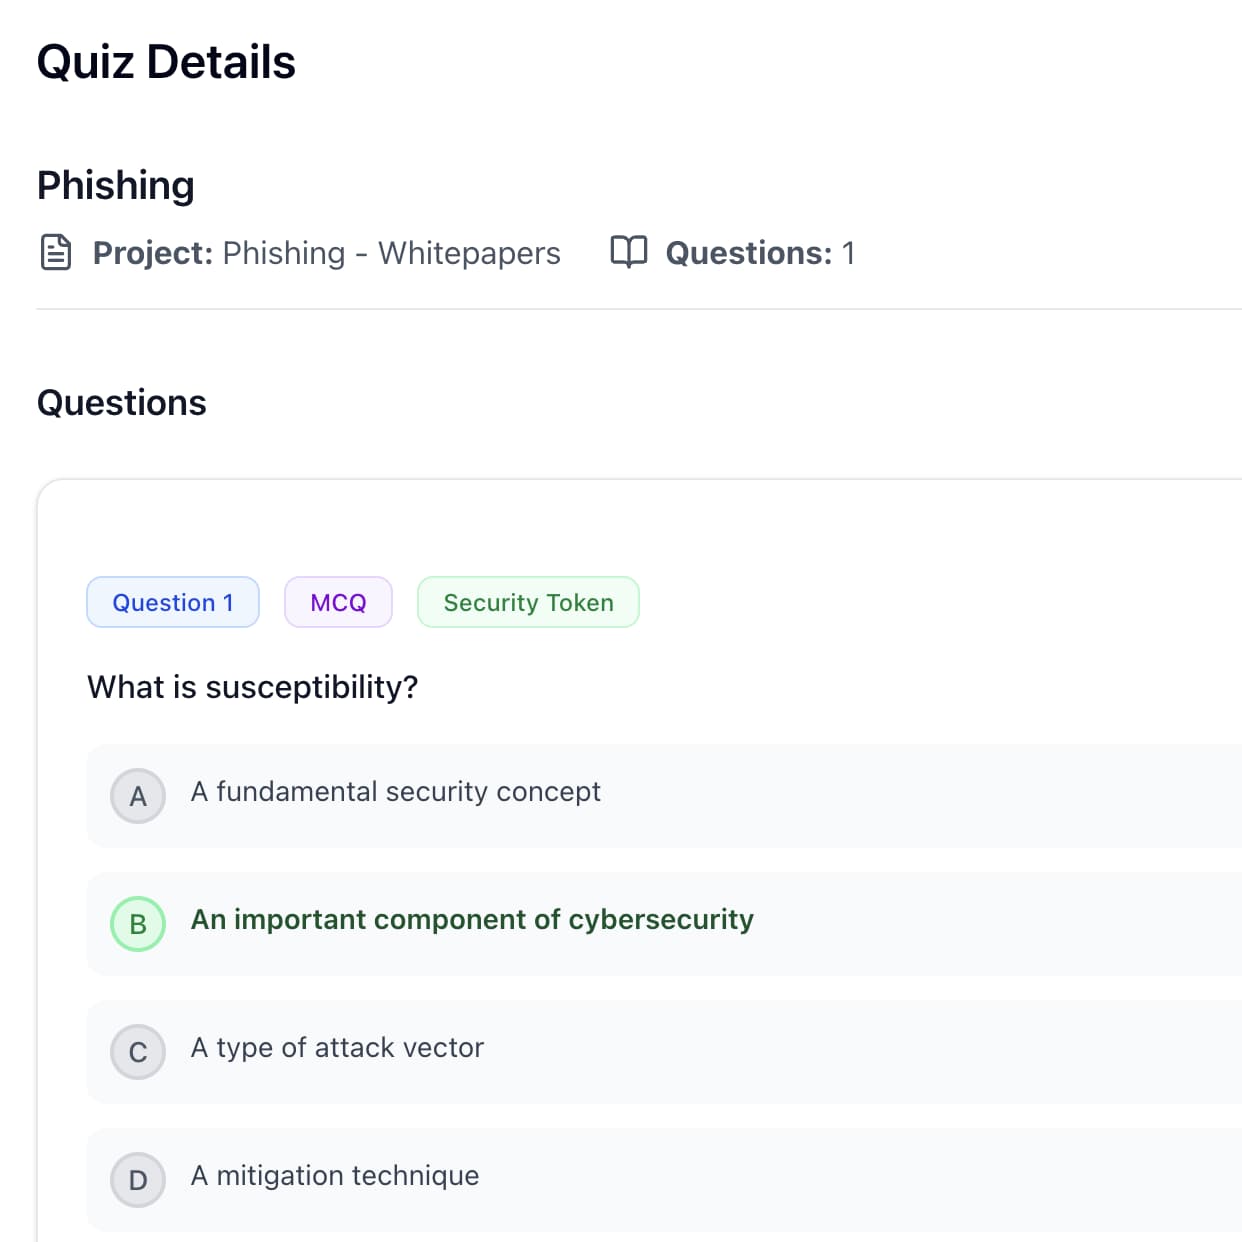This screenshot has height=1242, width=1242.
Task: Click the open book icon beside Questions
Action: 629,252
